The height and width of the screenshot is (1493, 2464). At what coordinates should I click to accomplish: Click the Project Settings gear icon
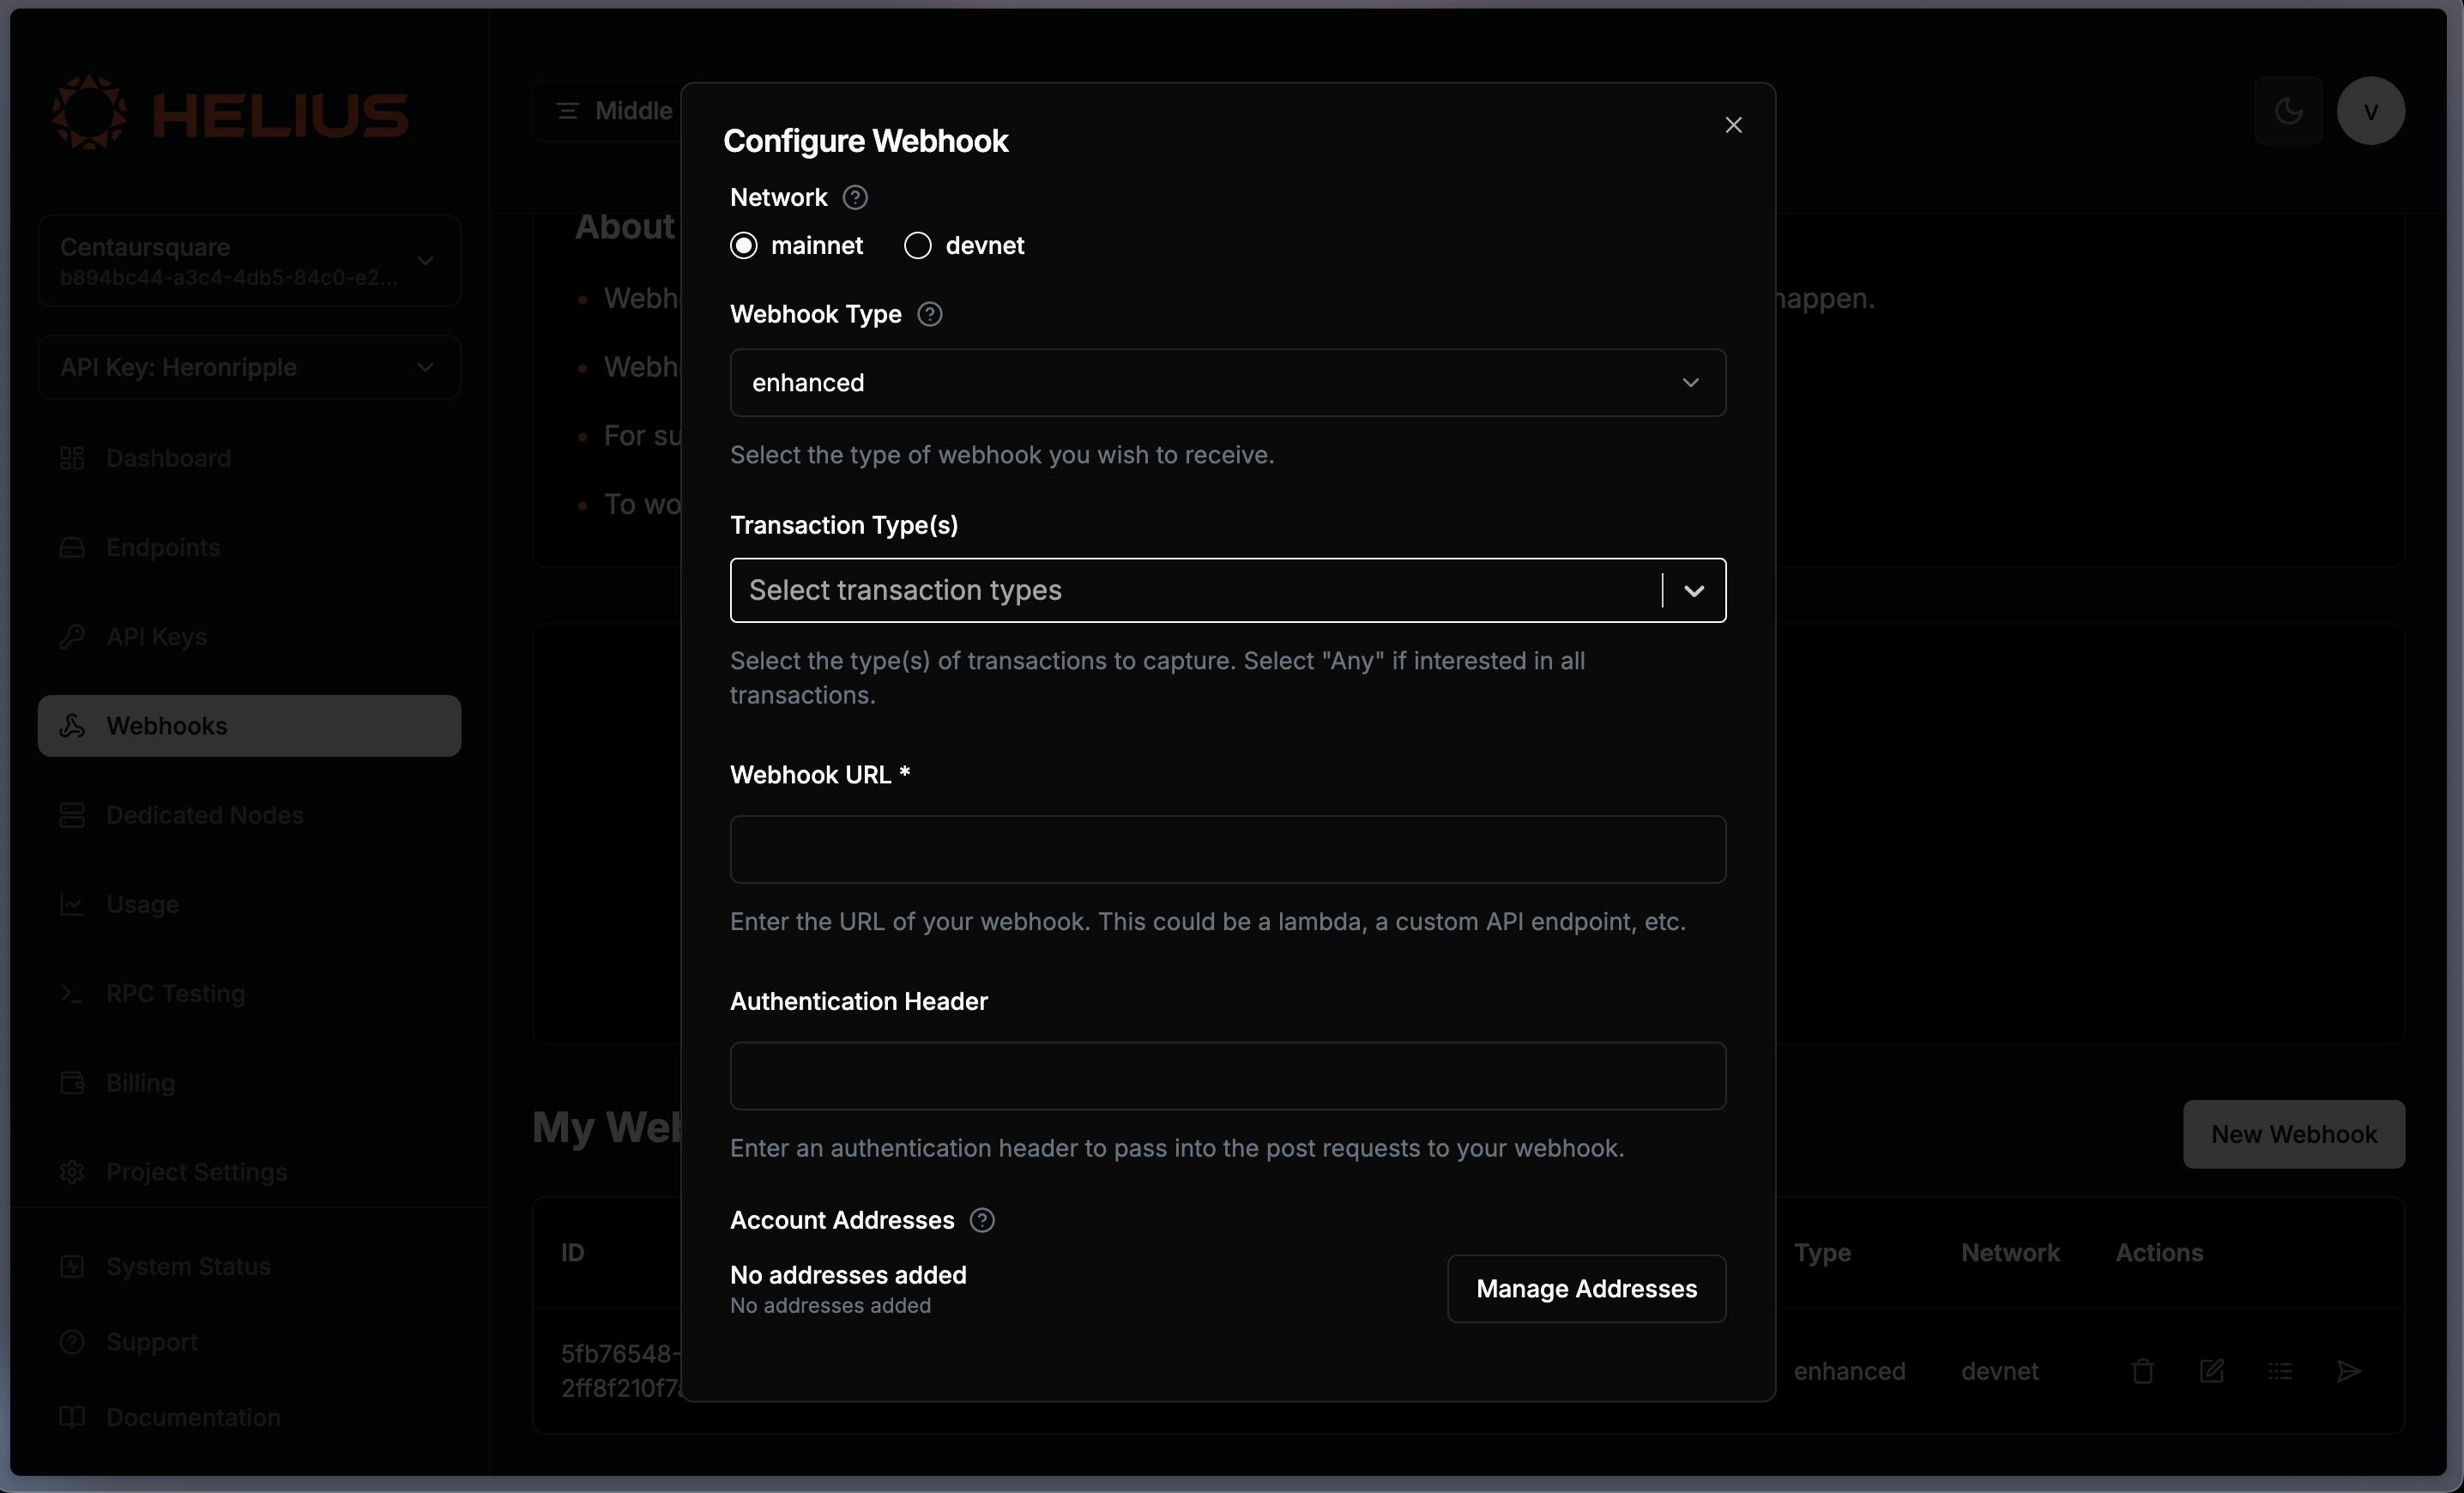[x=72, y=1171]
